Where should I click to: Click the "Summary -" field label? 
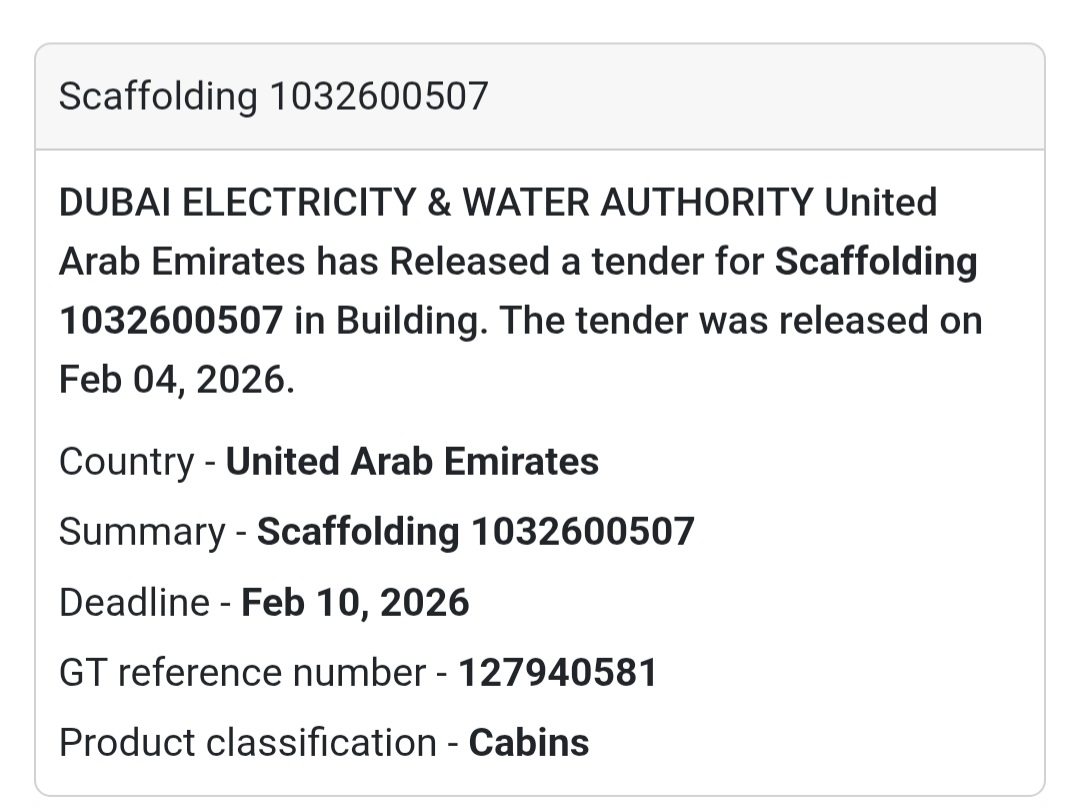pos(153,532)
